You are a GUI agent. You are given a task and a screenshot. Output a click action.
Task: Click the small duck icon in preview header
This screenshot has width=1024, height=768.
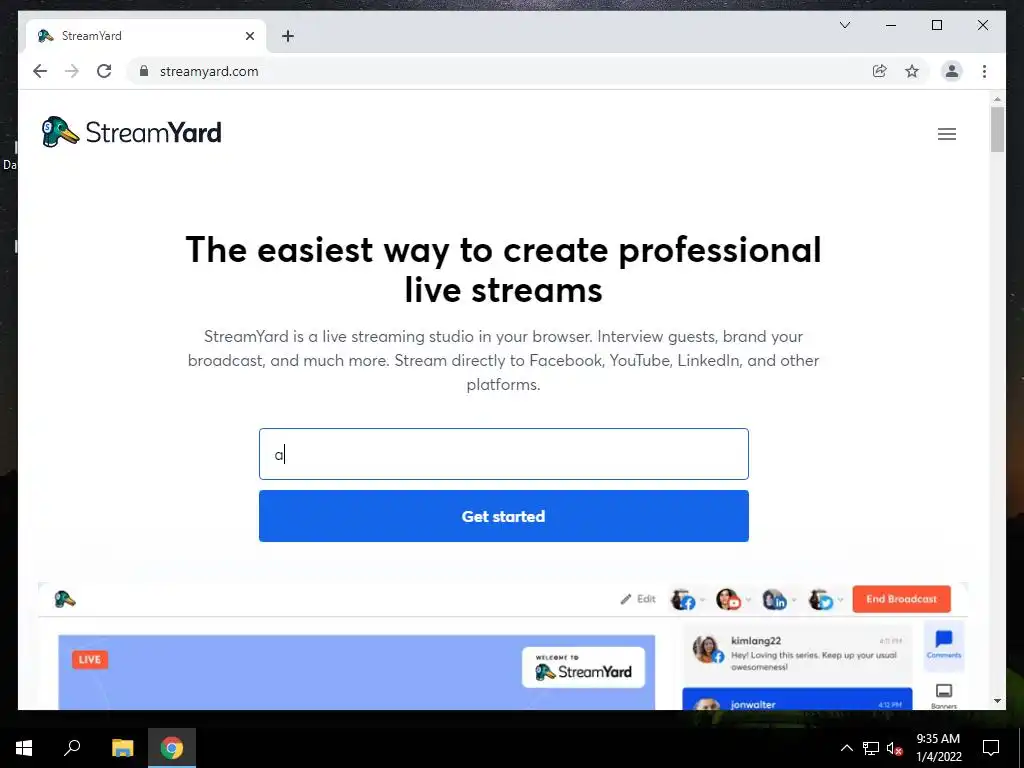coord(65,599)
